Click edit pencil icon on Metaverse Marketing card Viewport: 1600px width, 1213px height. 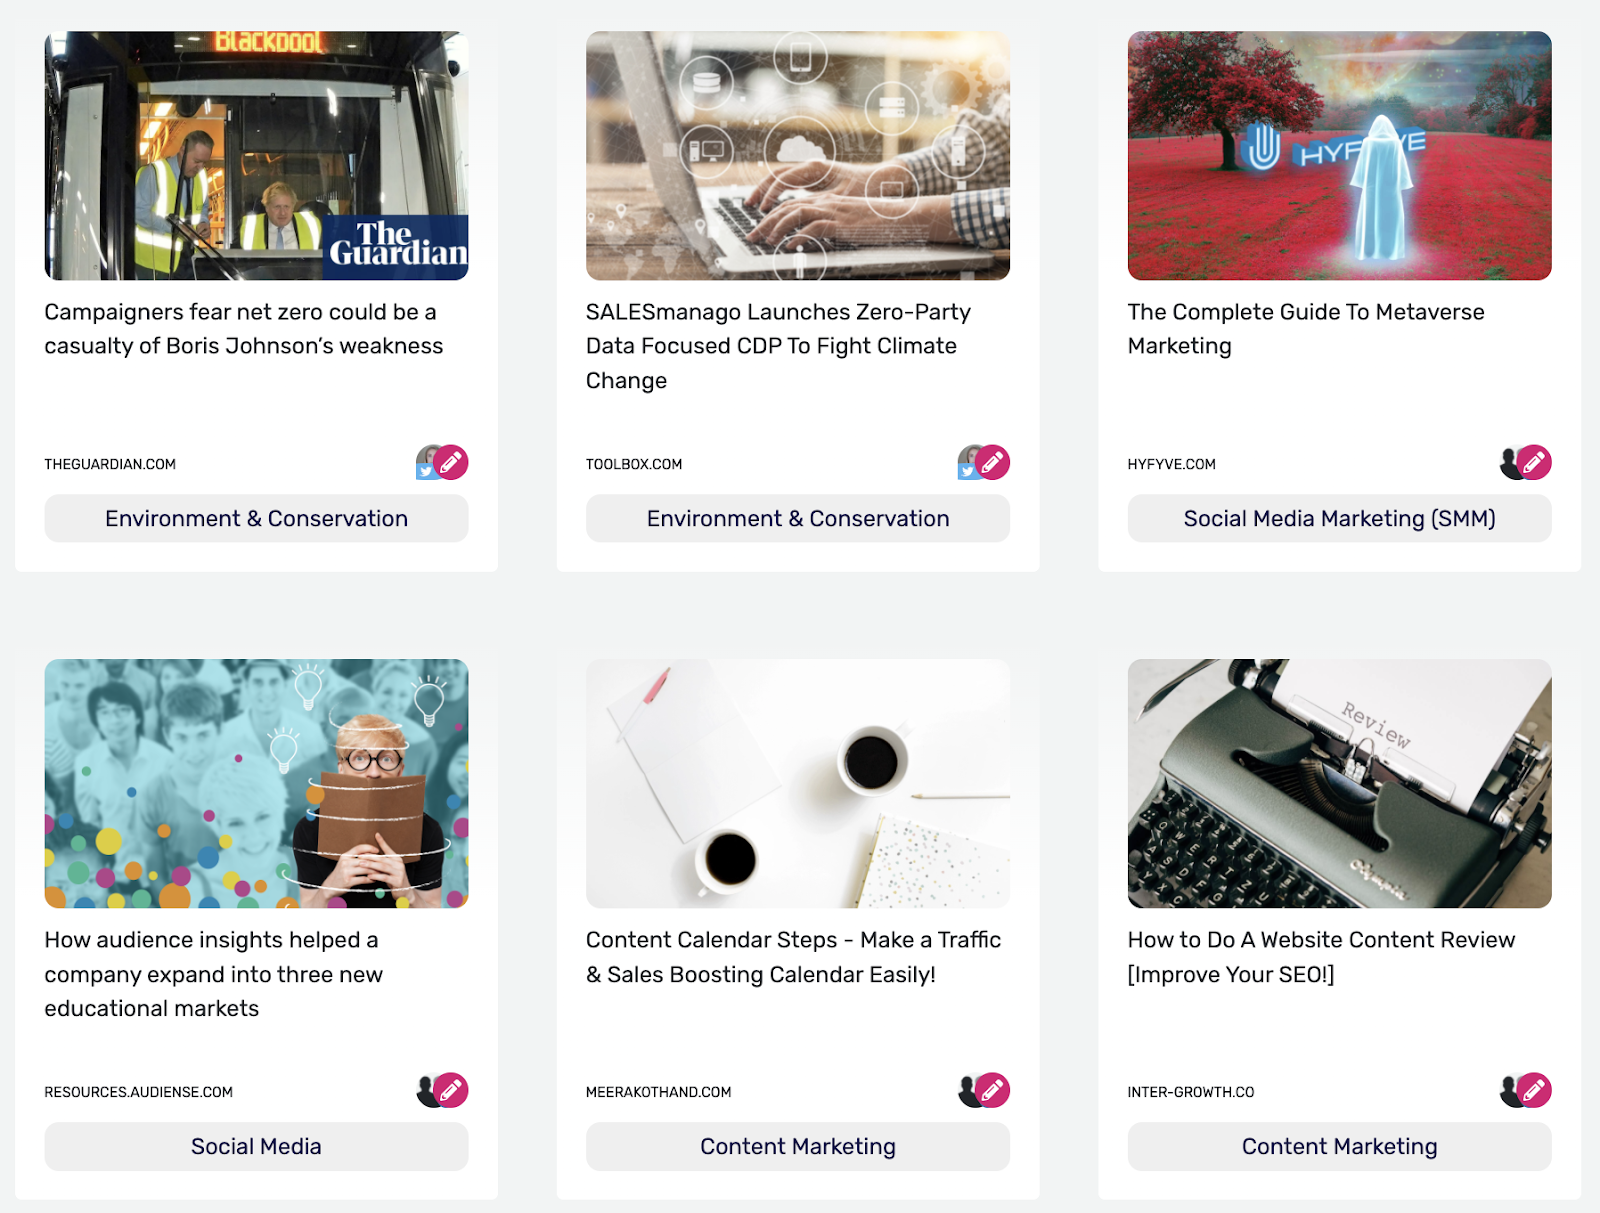pyautogui.click(x=1534, y=462)
